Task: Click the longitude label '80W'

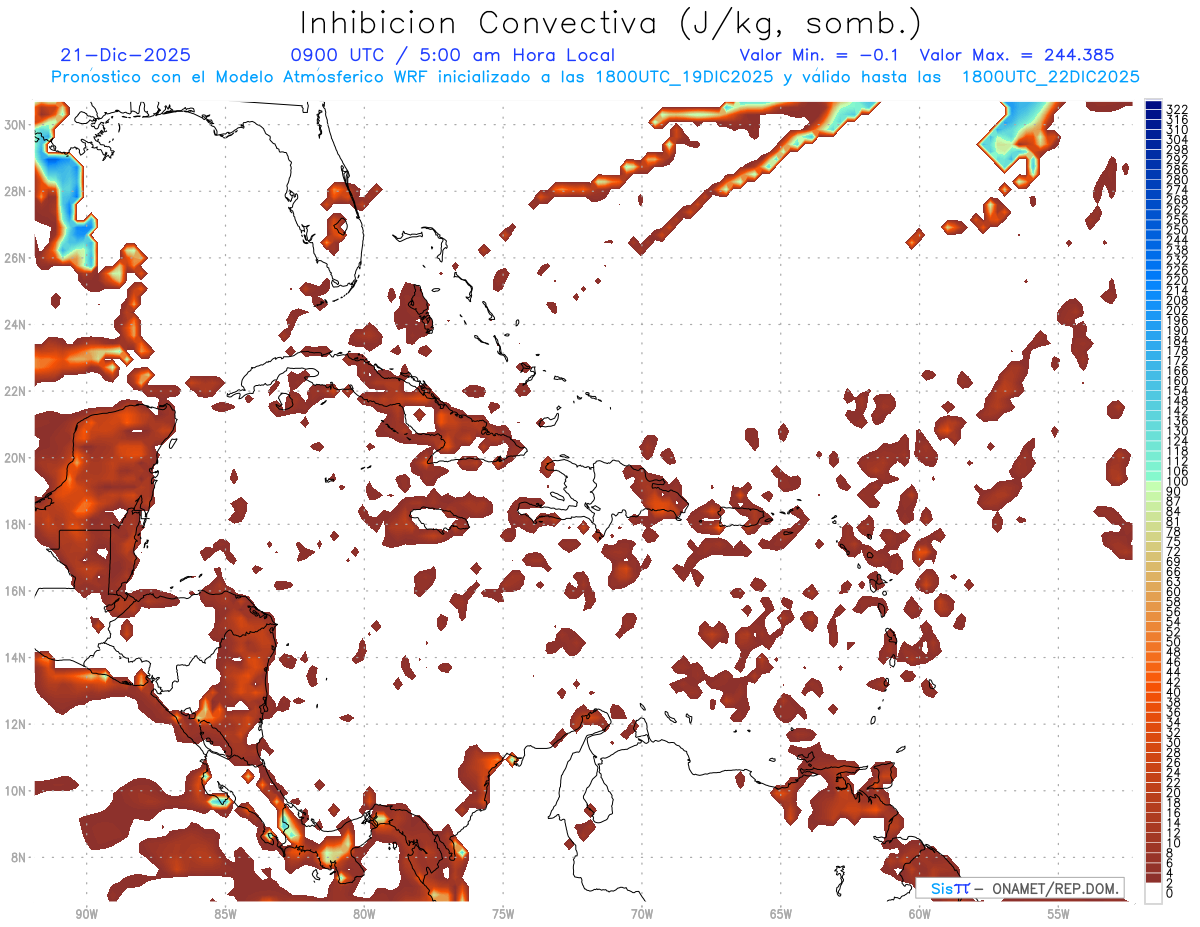Action: [364, 914]
